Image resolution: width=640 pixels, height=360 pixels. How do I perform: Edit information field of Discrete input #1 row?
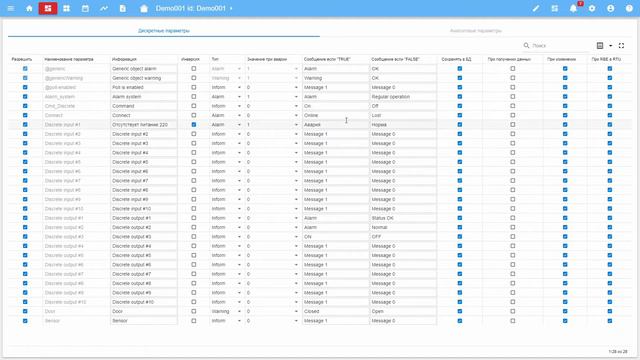tap(144, 124)
